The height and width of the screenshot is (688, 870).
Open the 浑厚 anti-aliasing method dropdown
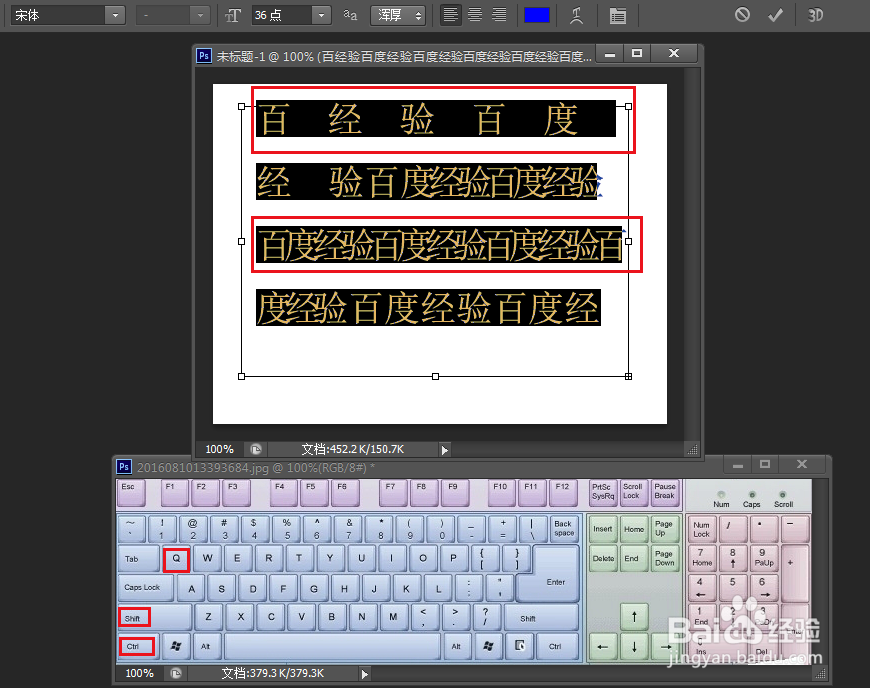point(398,16)
